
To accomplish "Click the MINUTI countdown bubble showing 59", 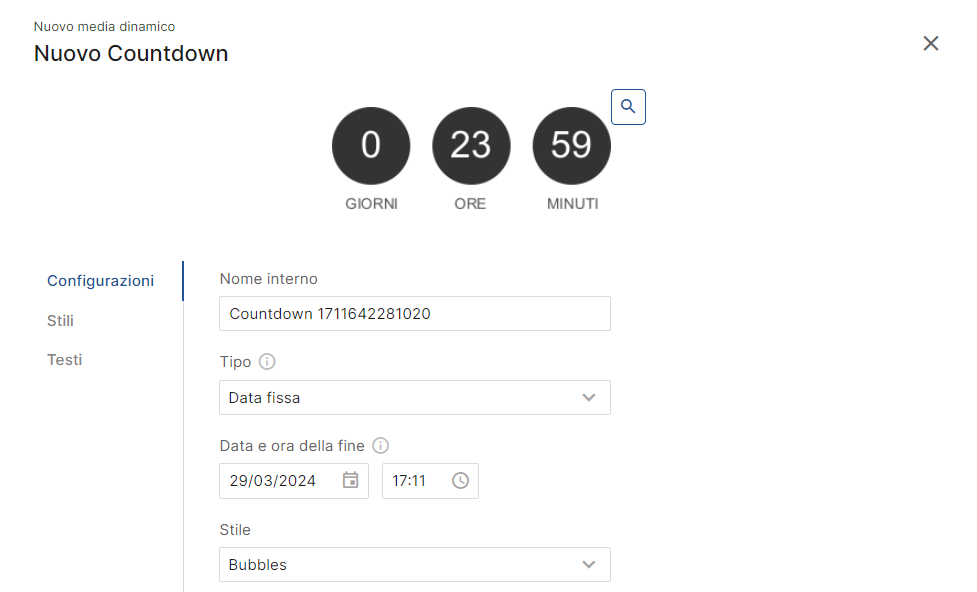I will pos(571,146).
